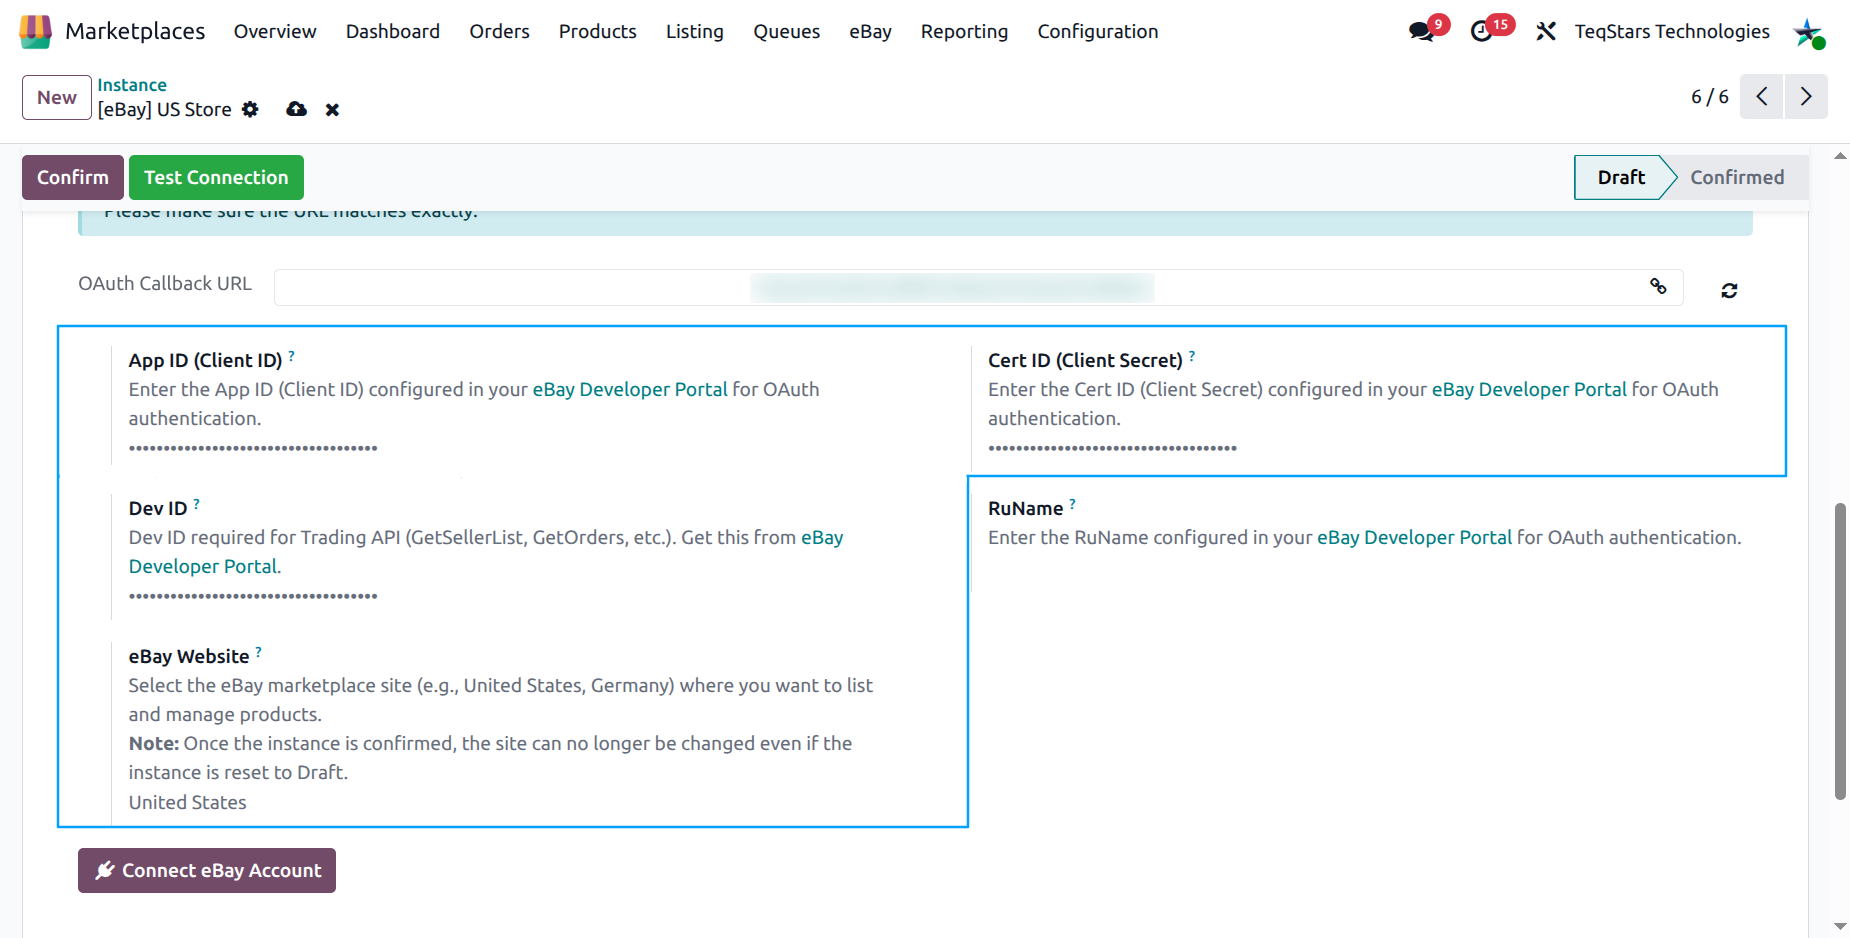Click the App ID masked value field

coord(253,448)
